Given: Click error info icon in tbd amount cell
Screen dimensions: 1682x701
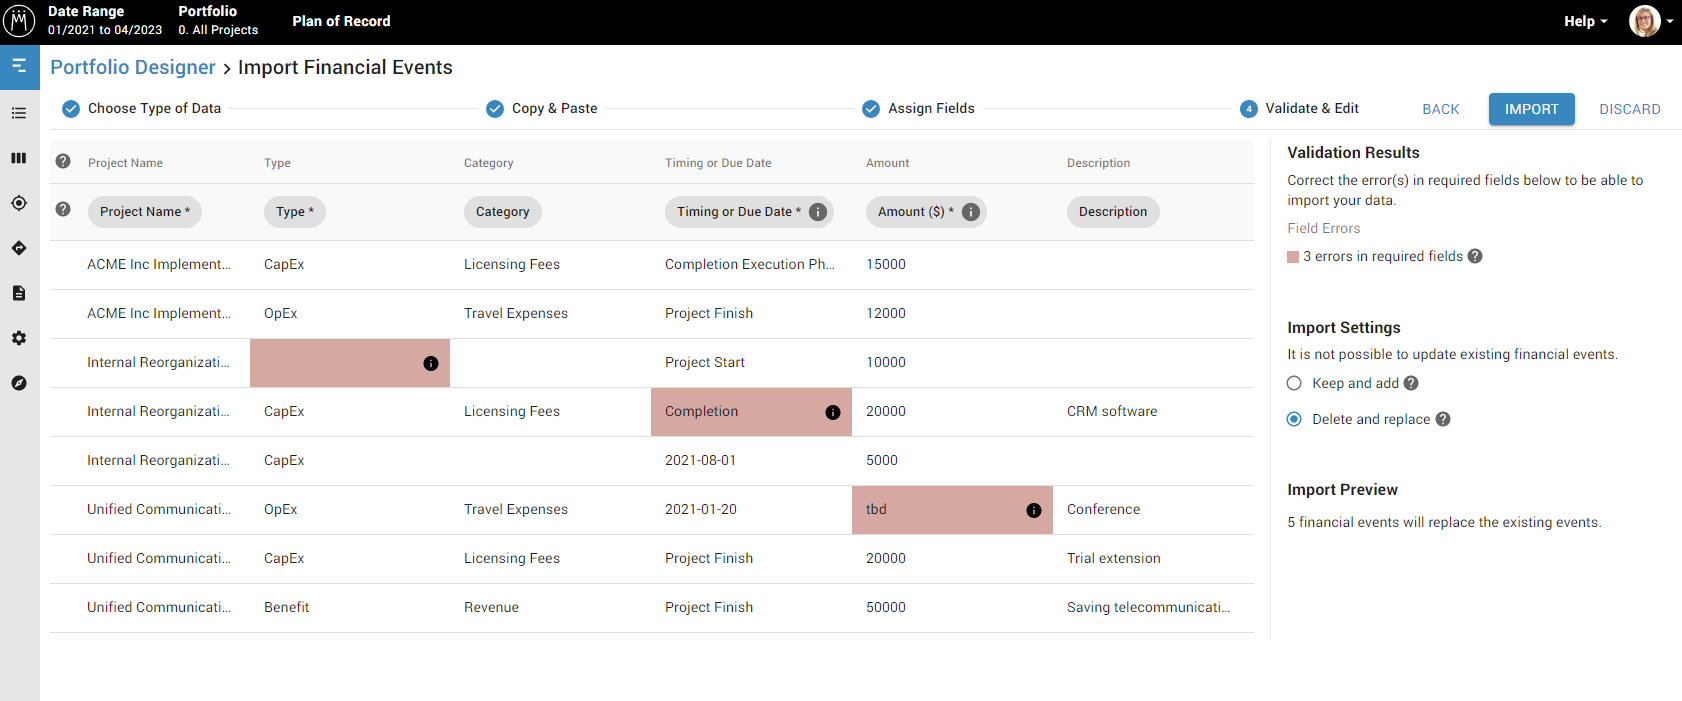Looking at the screenshot, I should pyautogui.click(x=1034, y=511).
